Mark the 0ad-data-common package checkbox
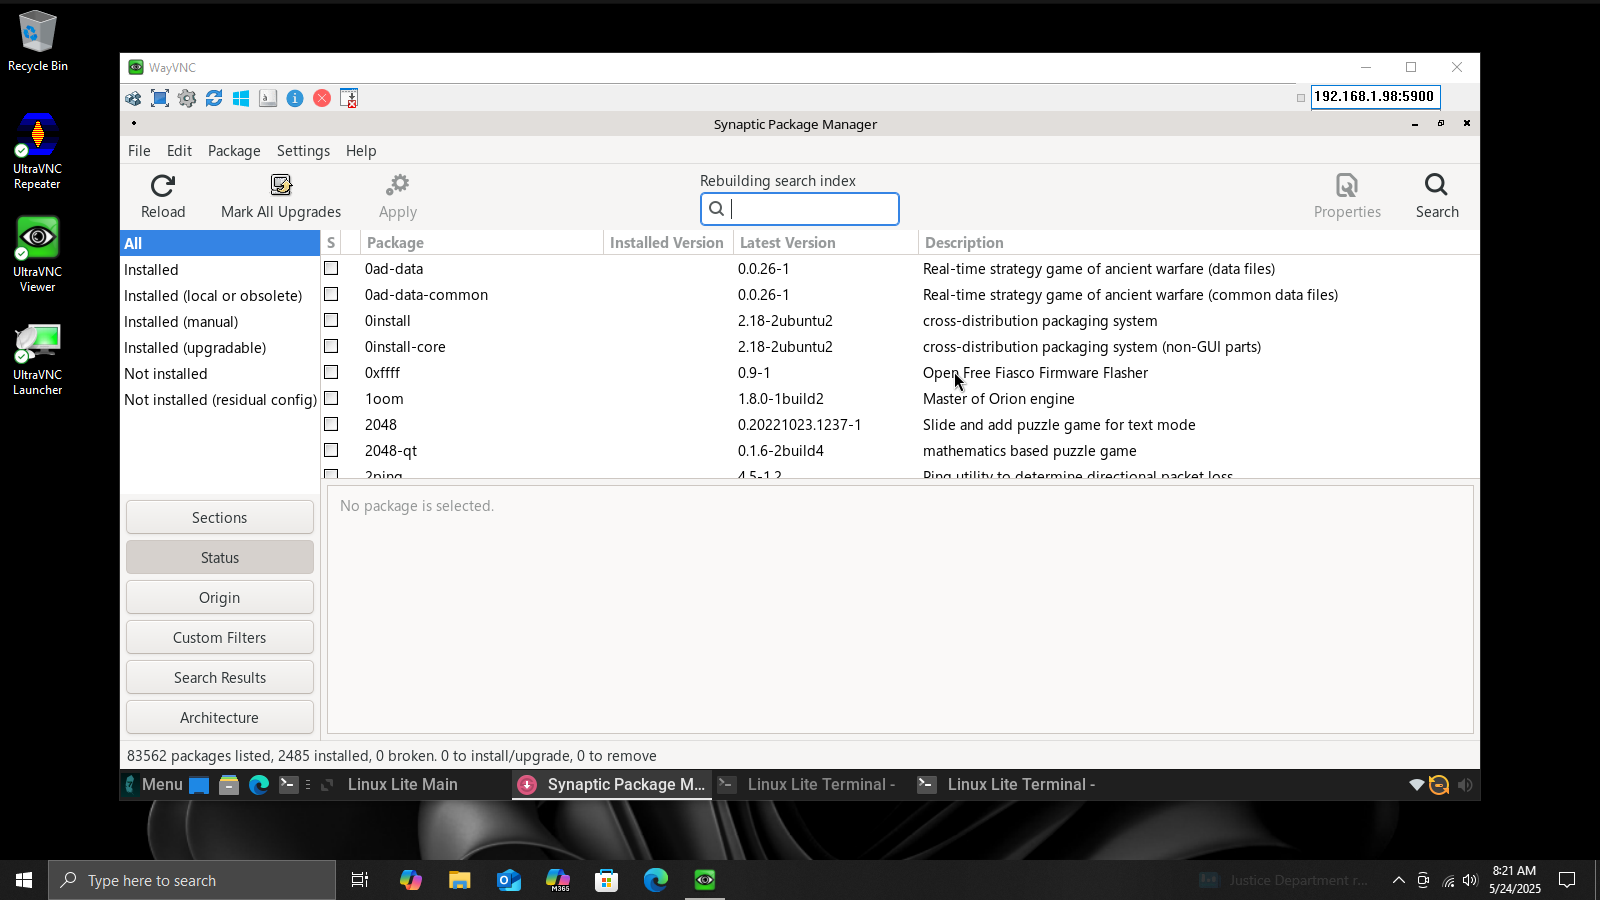The height and width of the screenshot is (900, 1600). click(331, 294)
